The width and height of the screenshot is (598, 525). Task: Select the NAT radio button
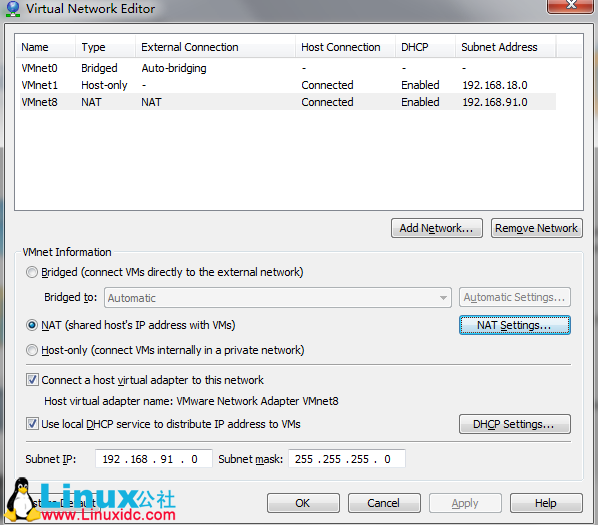pyautogui.click(x=32, y=325)
